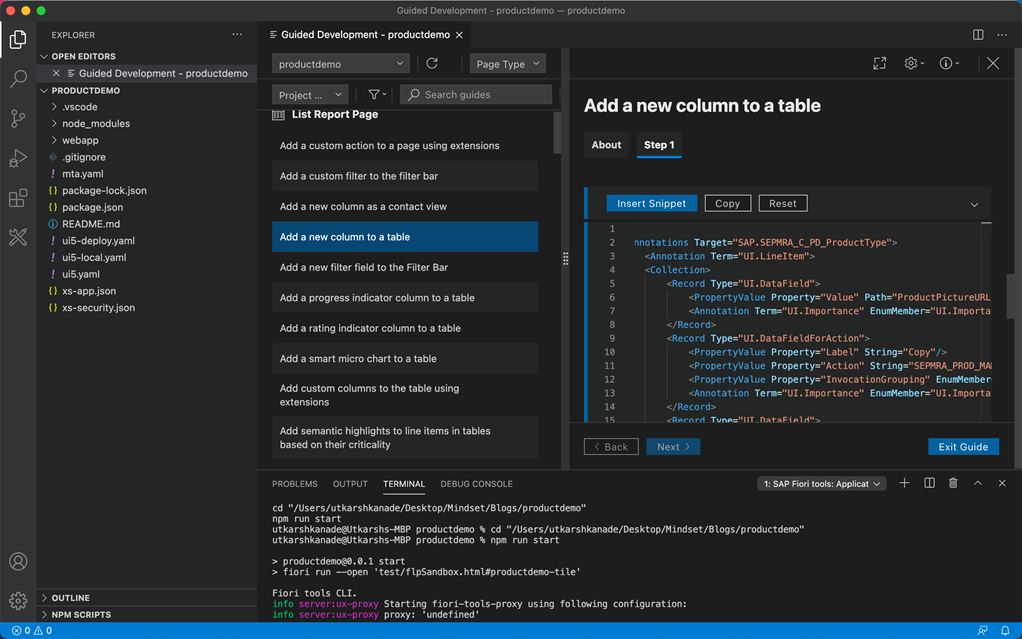Split the terminal panel
Viewport: 1022px width, 639px height.
coord(929,483)
